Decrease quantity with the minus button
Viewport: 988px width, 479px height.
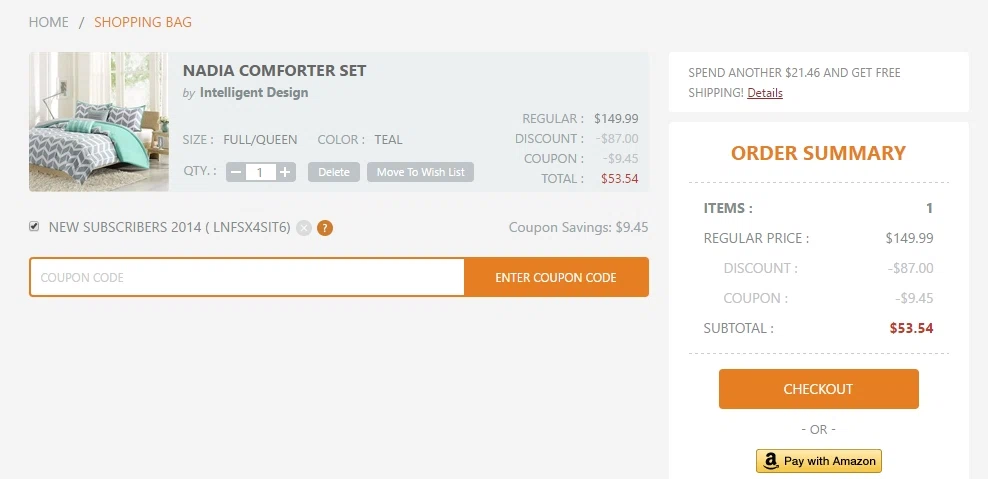(x=236, y=172)
